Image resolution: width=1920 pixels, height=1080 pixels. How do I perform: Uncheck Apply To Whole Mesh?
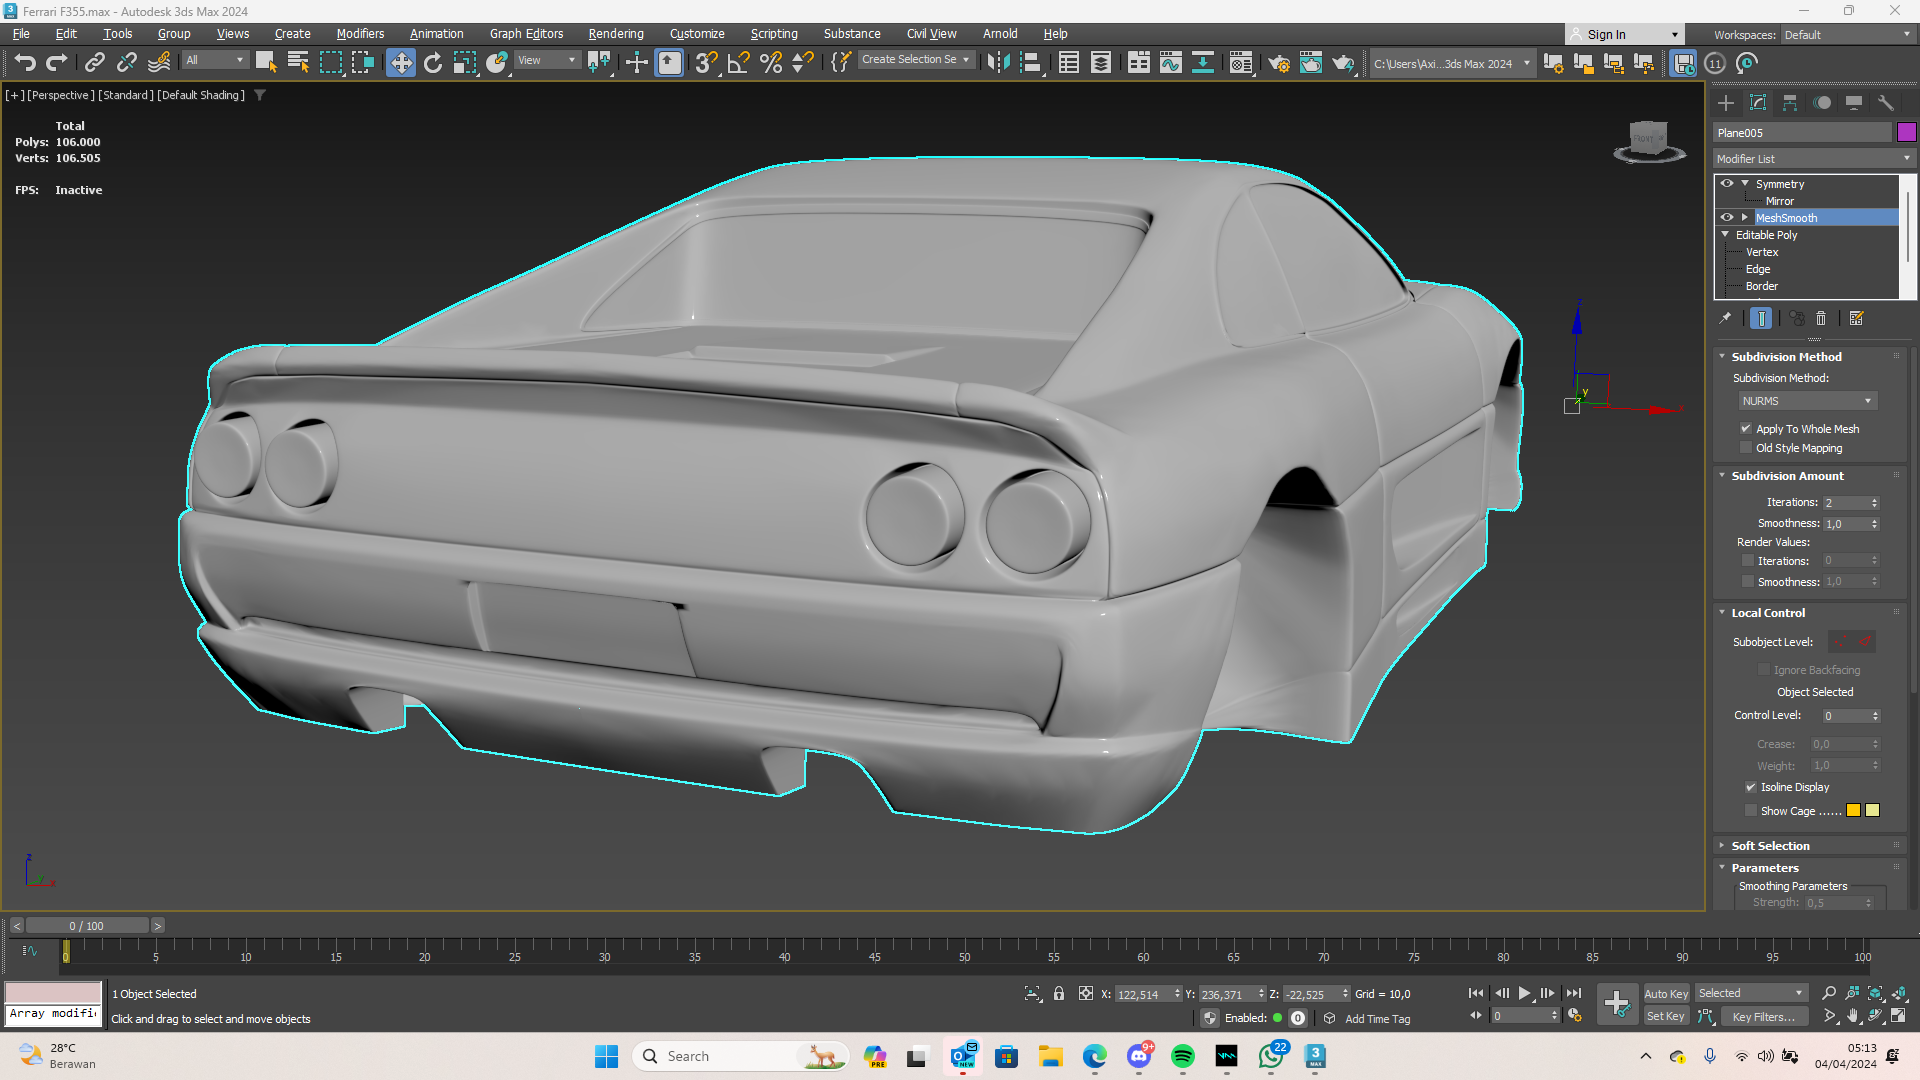click(x=1746, y=429)
